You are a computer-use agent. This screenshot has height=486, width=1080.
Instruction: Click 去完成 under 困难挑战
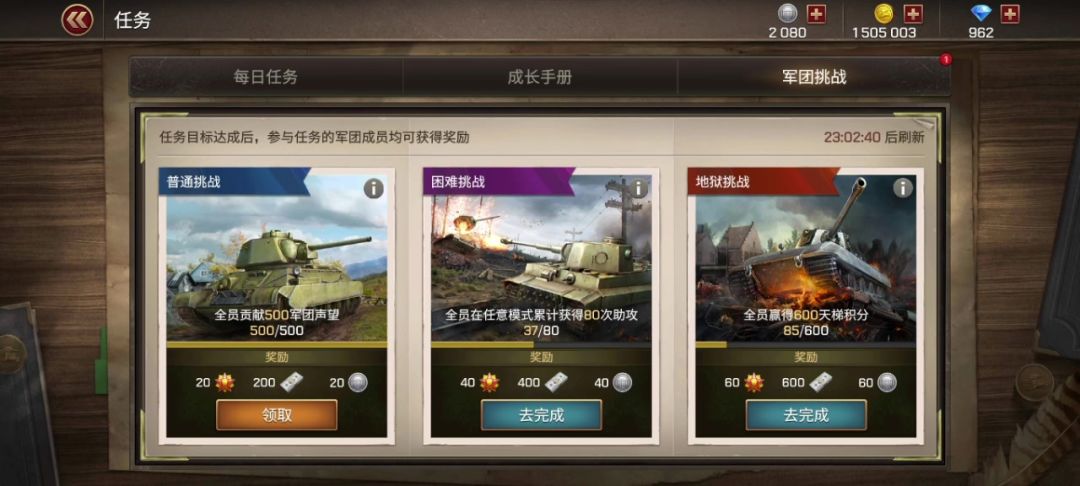point(541,415)
